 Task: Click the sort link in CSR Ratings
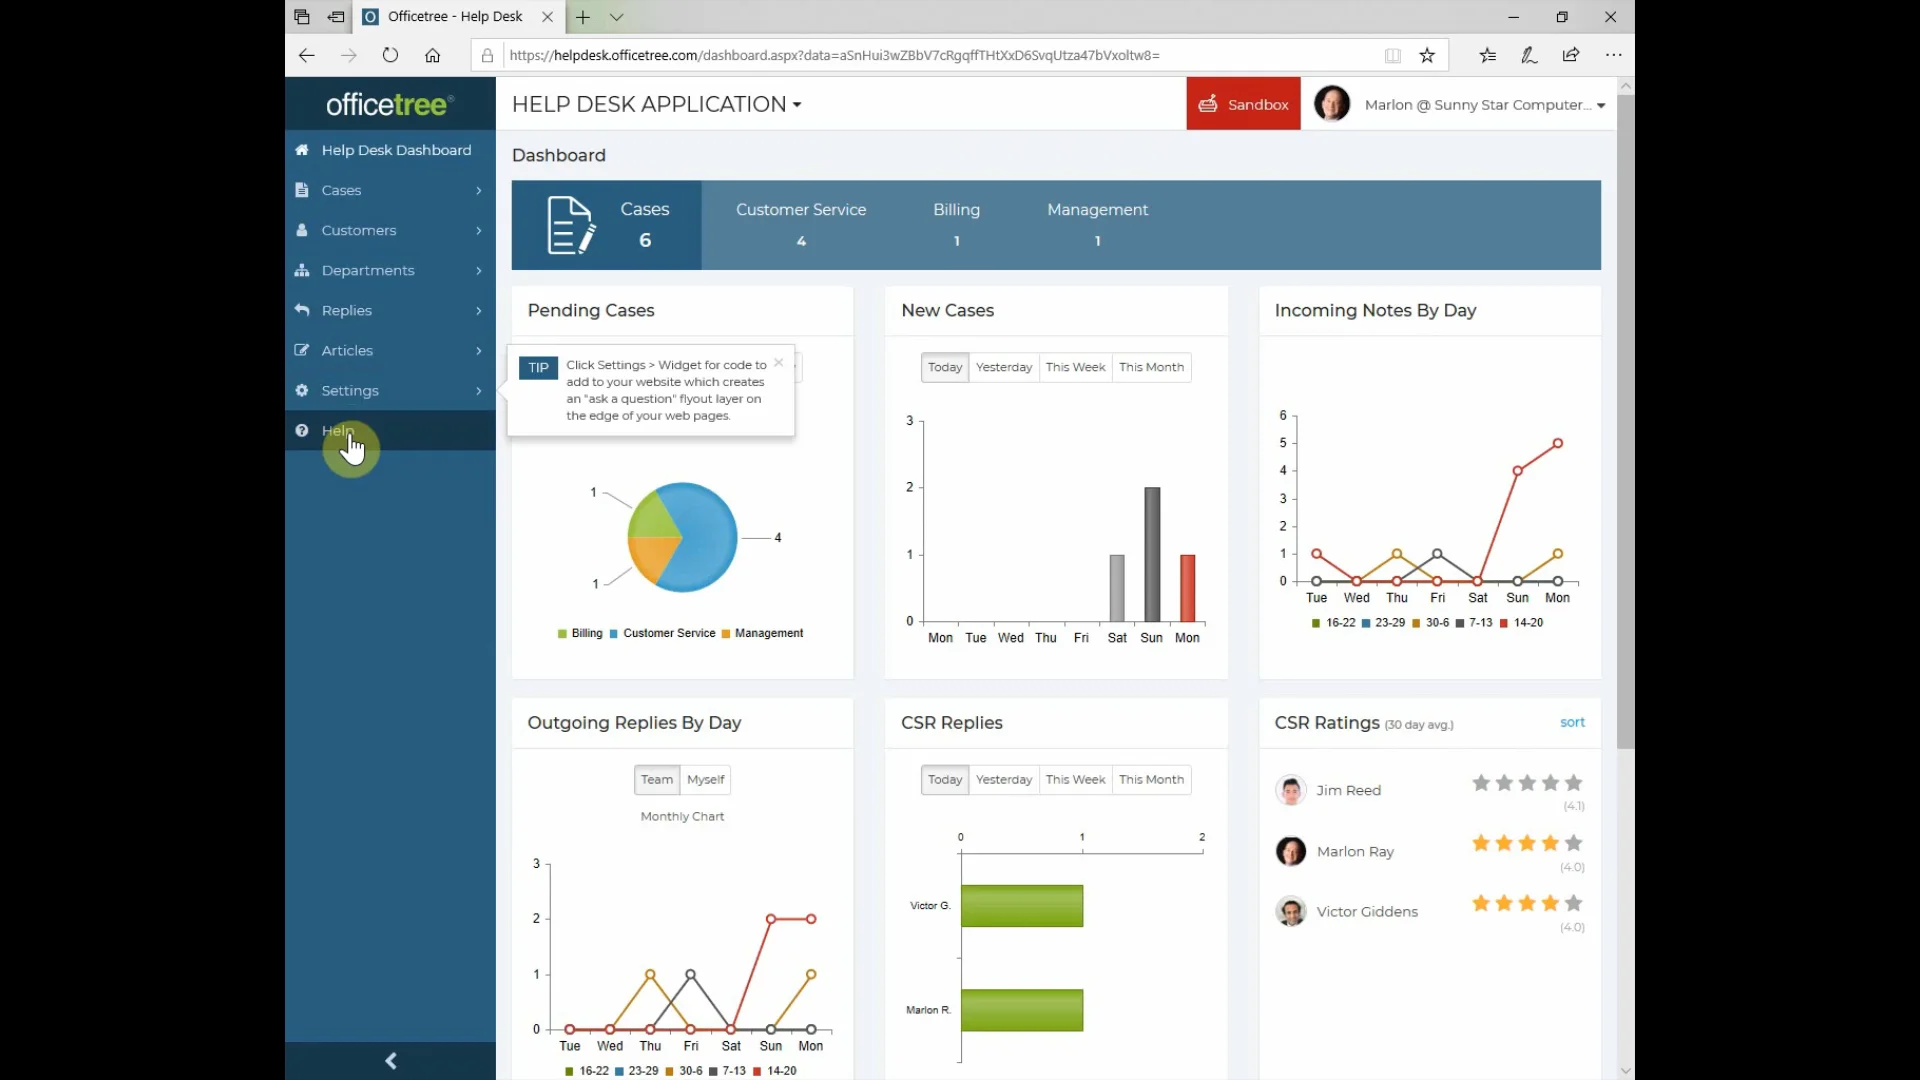pyautogui.click(x=1572, y=722)
